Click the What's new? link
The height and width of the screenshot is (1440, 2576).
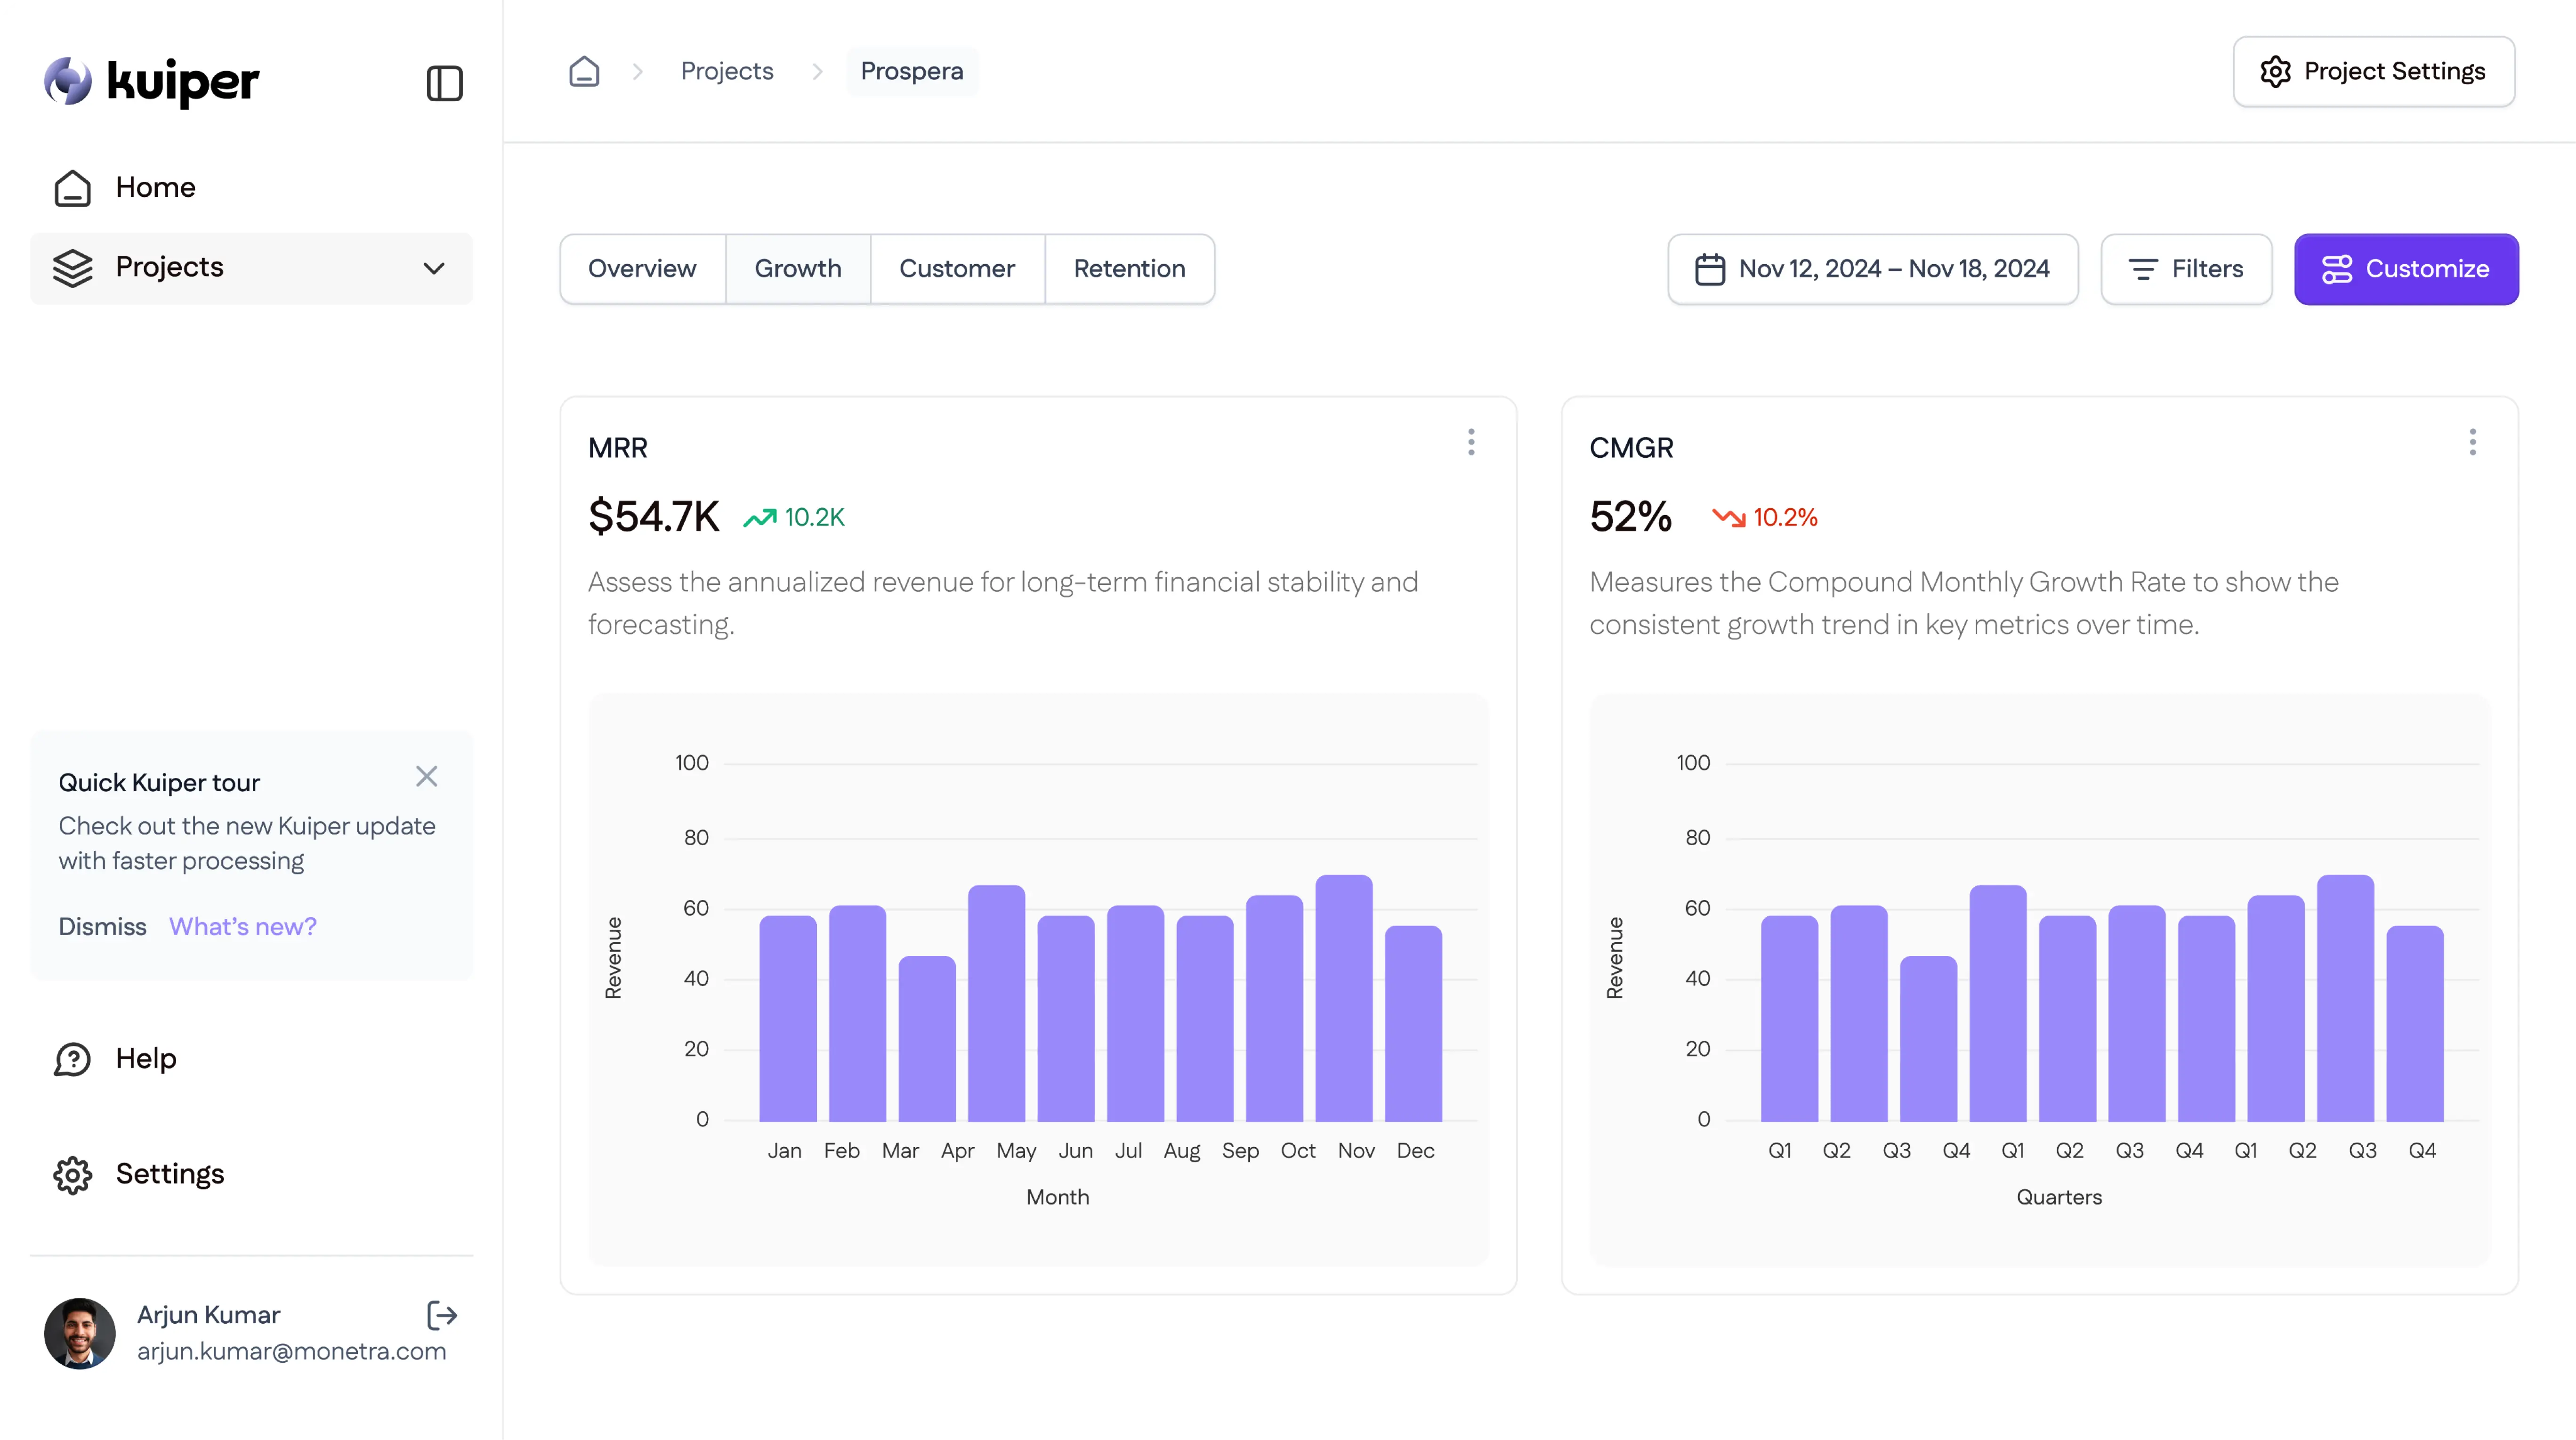click(x=243, y=926)
